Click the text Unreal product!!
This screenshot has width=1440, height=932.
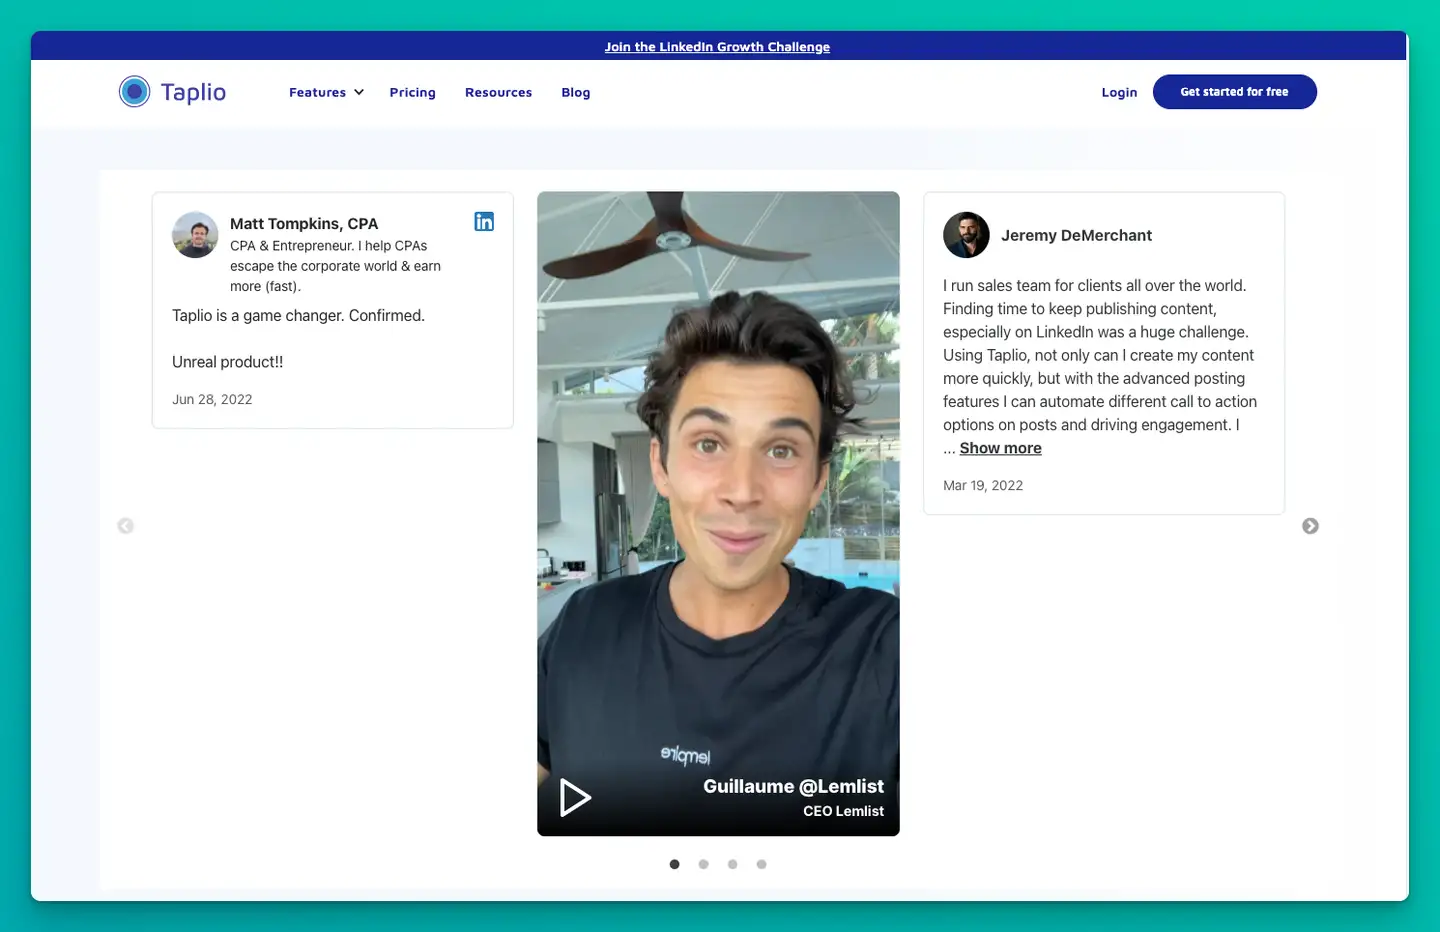click(228, 362)
